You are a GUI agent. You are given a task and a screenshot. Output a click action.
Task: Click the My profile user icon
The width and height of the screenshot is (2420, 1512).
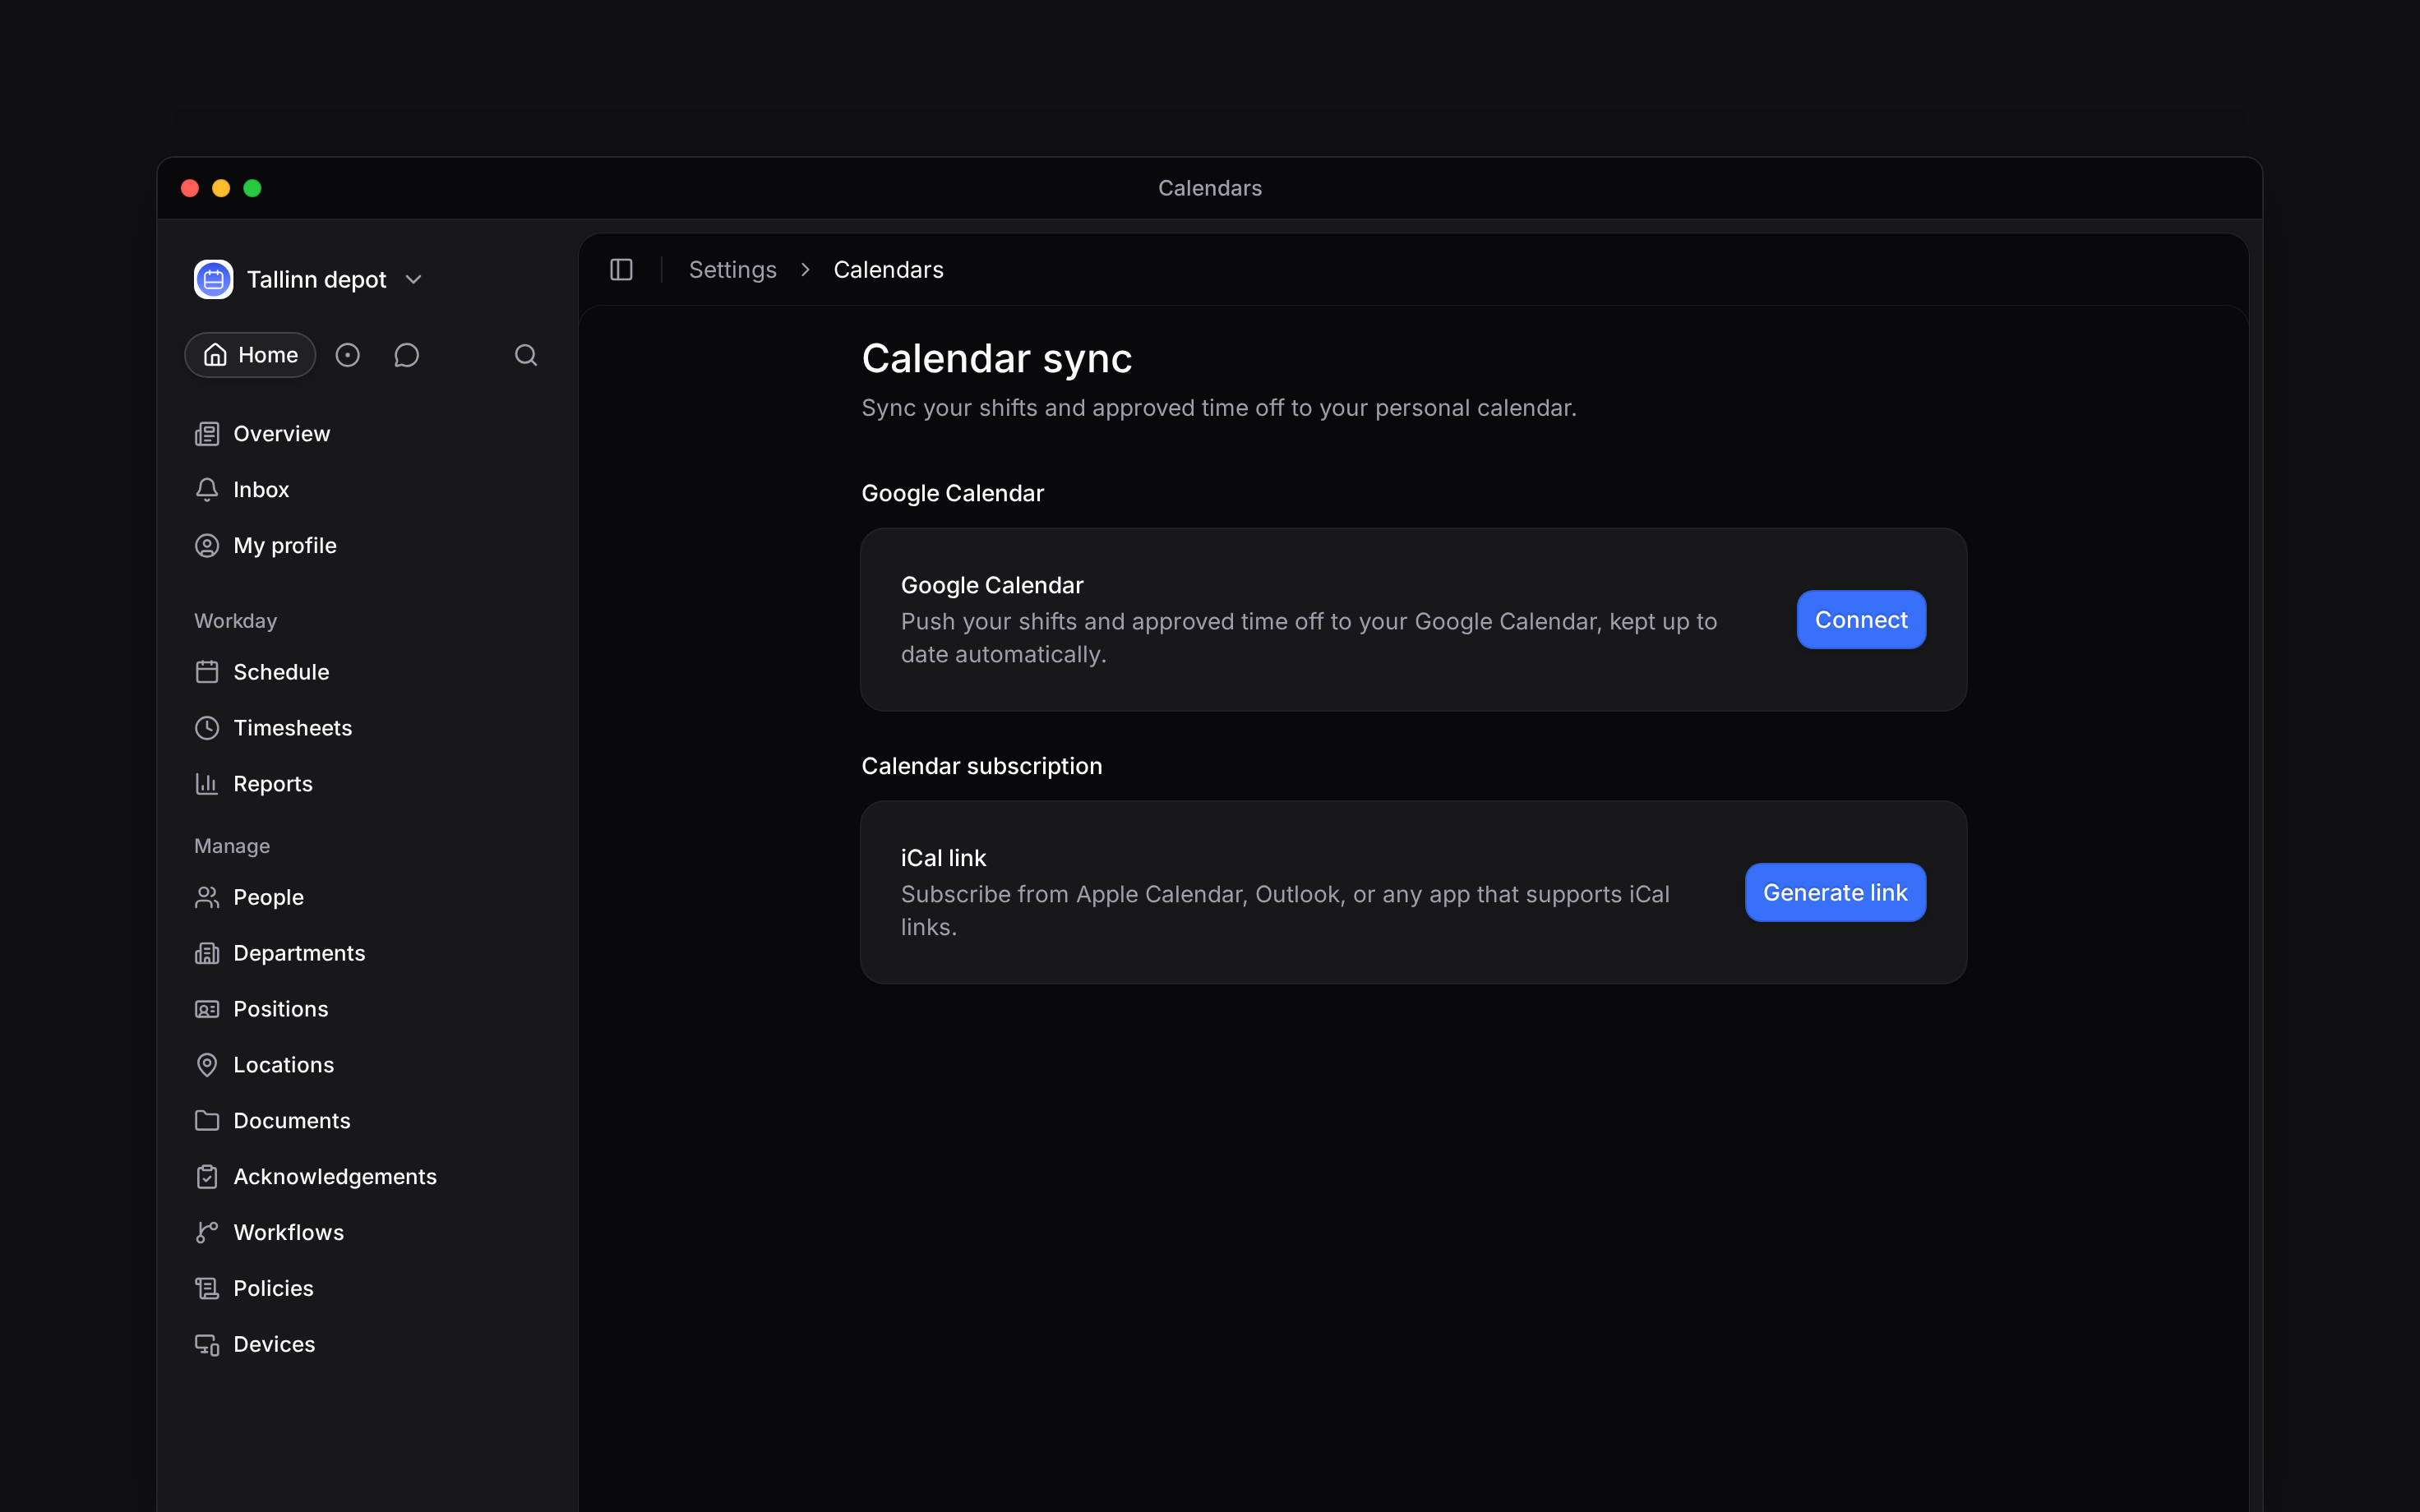(x=207, y=546)
